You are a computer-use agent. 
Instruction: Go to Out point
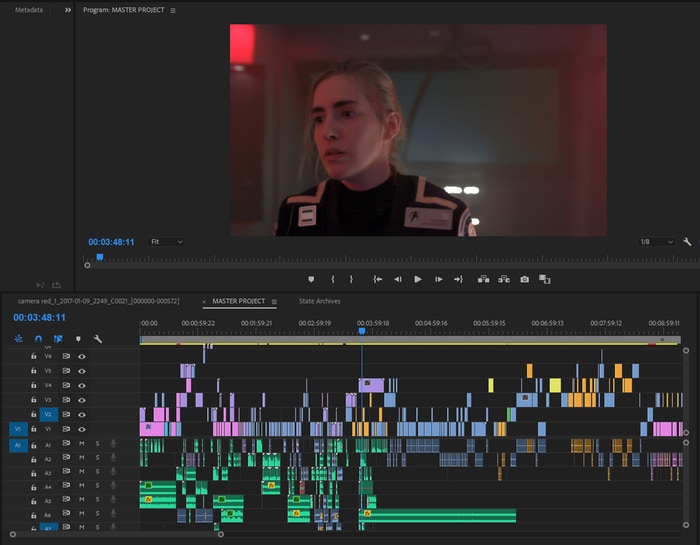coord(458,279)
